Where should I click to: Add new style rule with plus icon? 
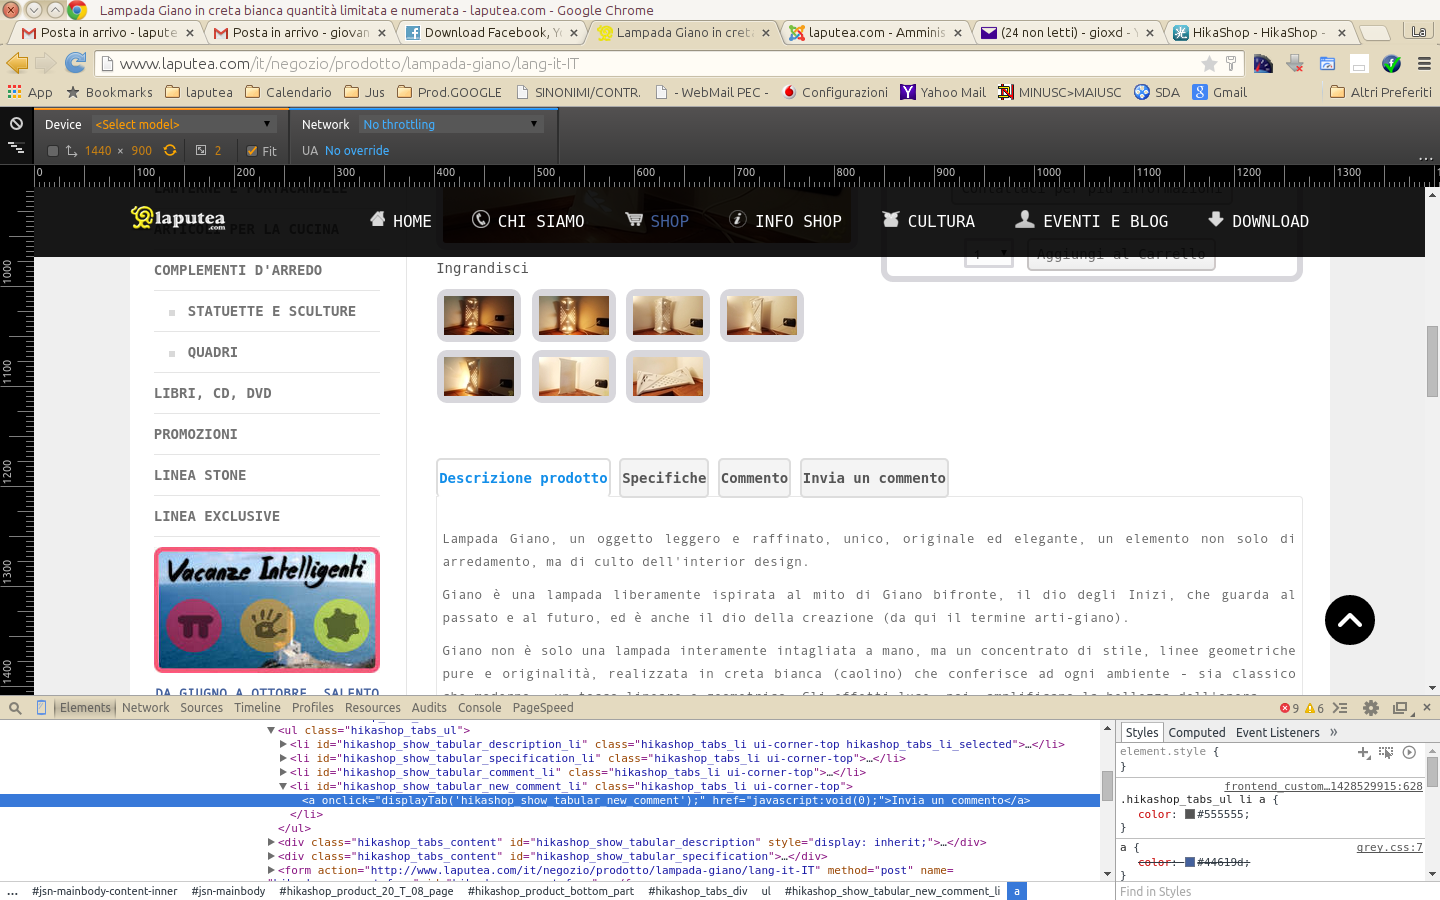1363,752
